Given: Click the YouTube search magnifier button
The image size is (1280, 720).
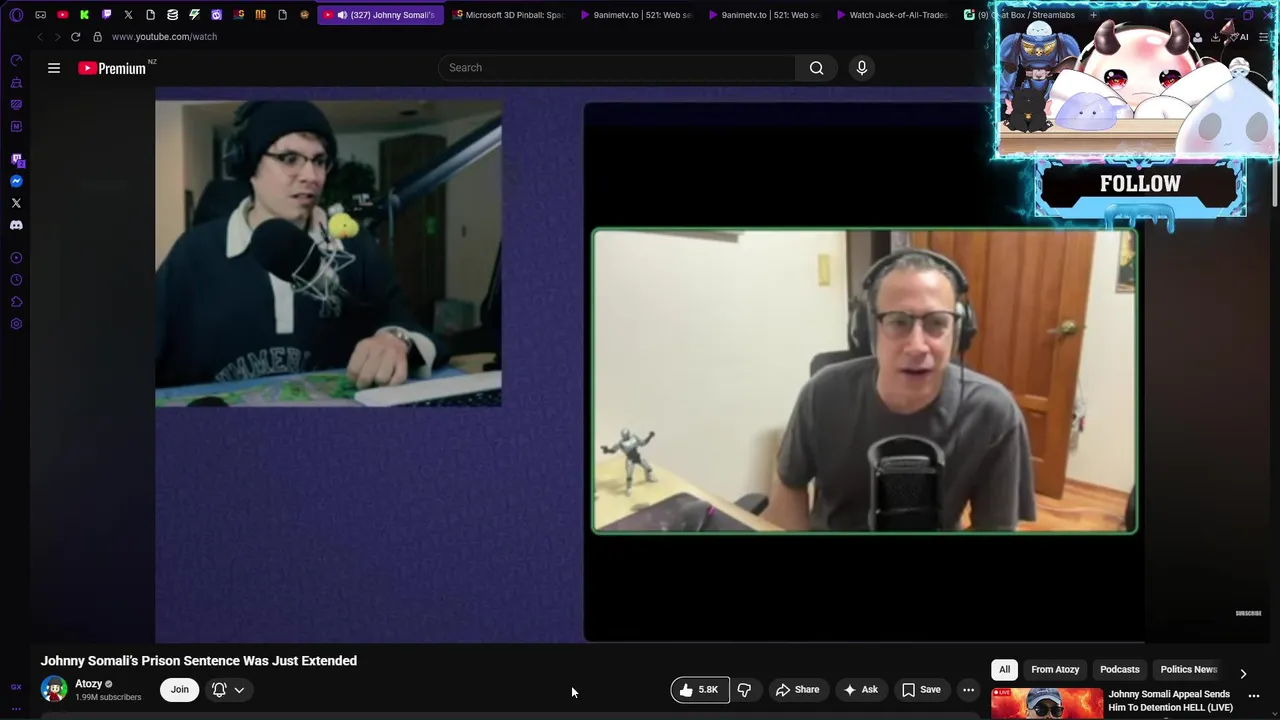Looking at the screenshot, I should pos(817,68).
